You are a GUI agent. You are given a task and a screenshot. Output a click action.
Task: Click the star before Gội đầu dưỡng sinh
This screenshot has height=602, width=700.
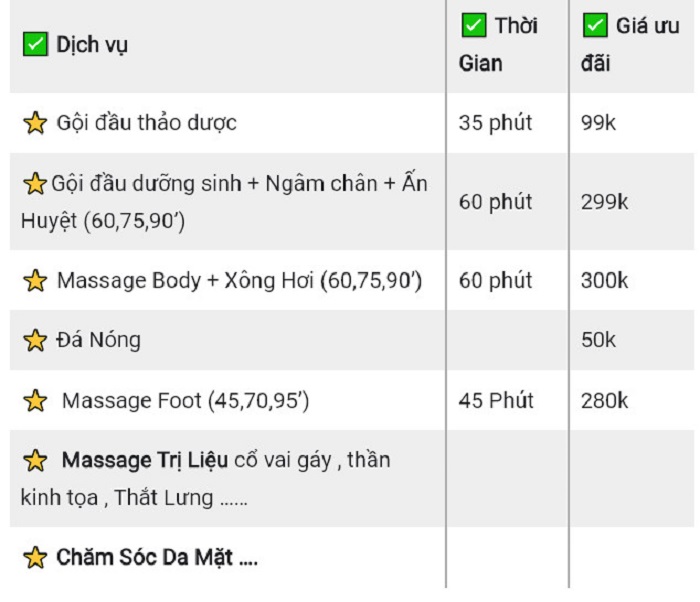click(x=35, y=184)
